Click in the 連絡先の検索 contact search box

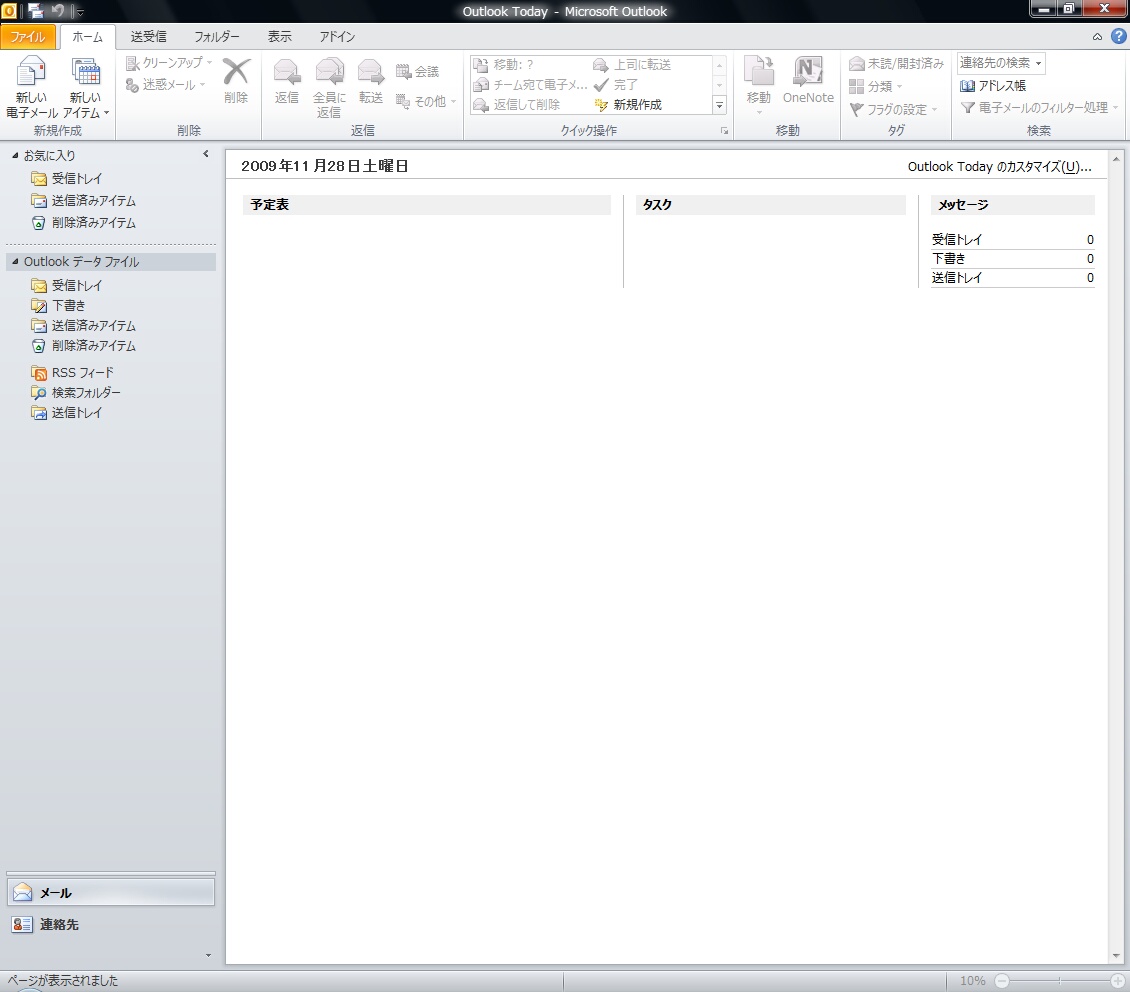[x=1000, y=63]
